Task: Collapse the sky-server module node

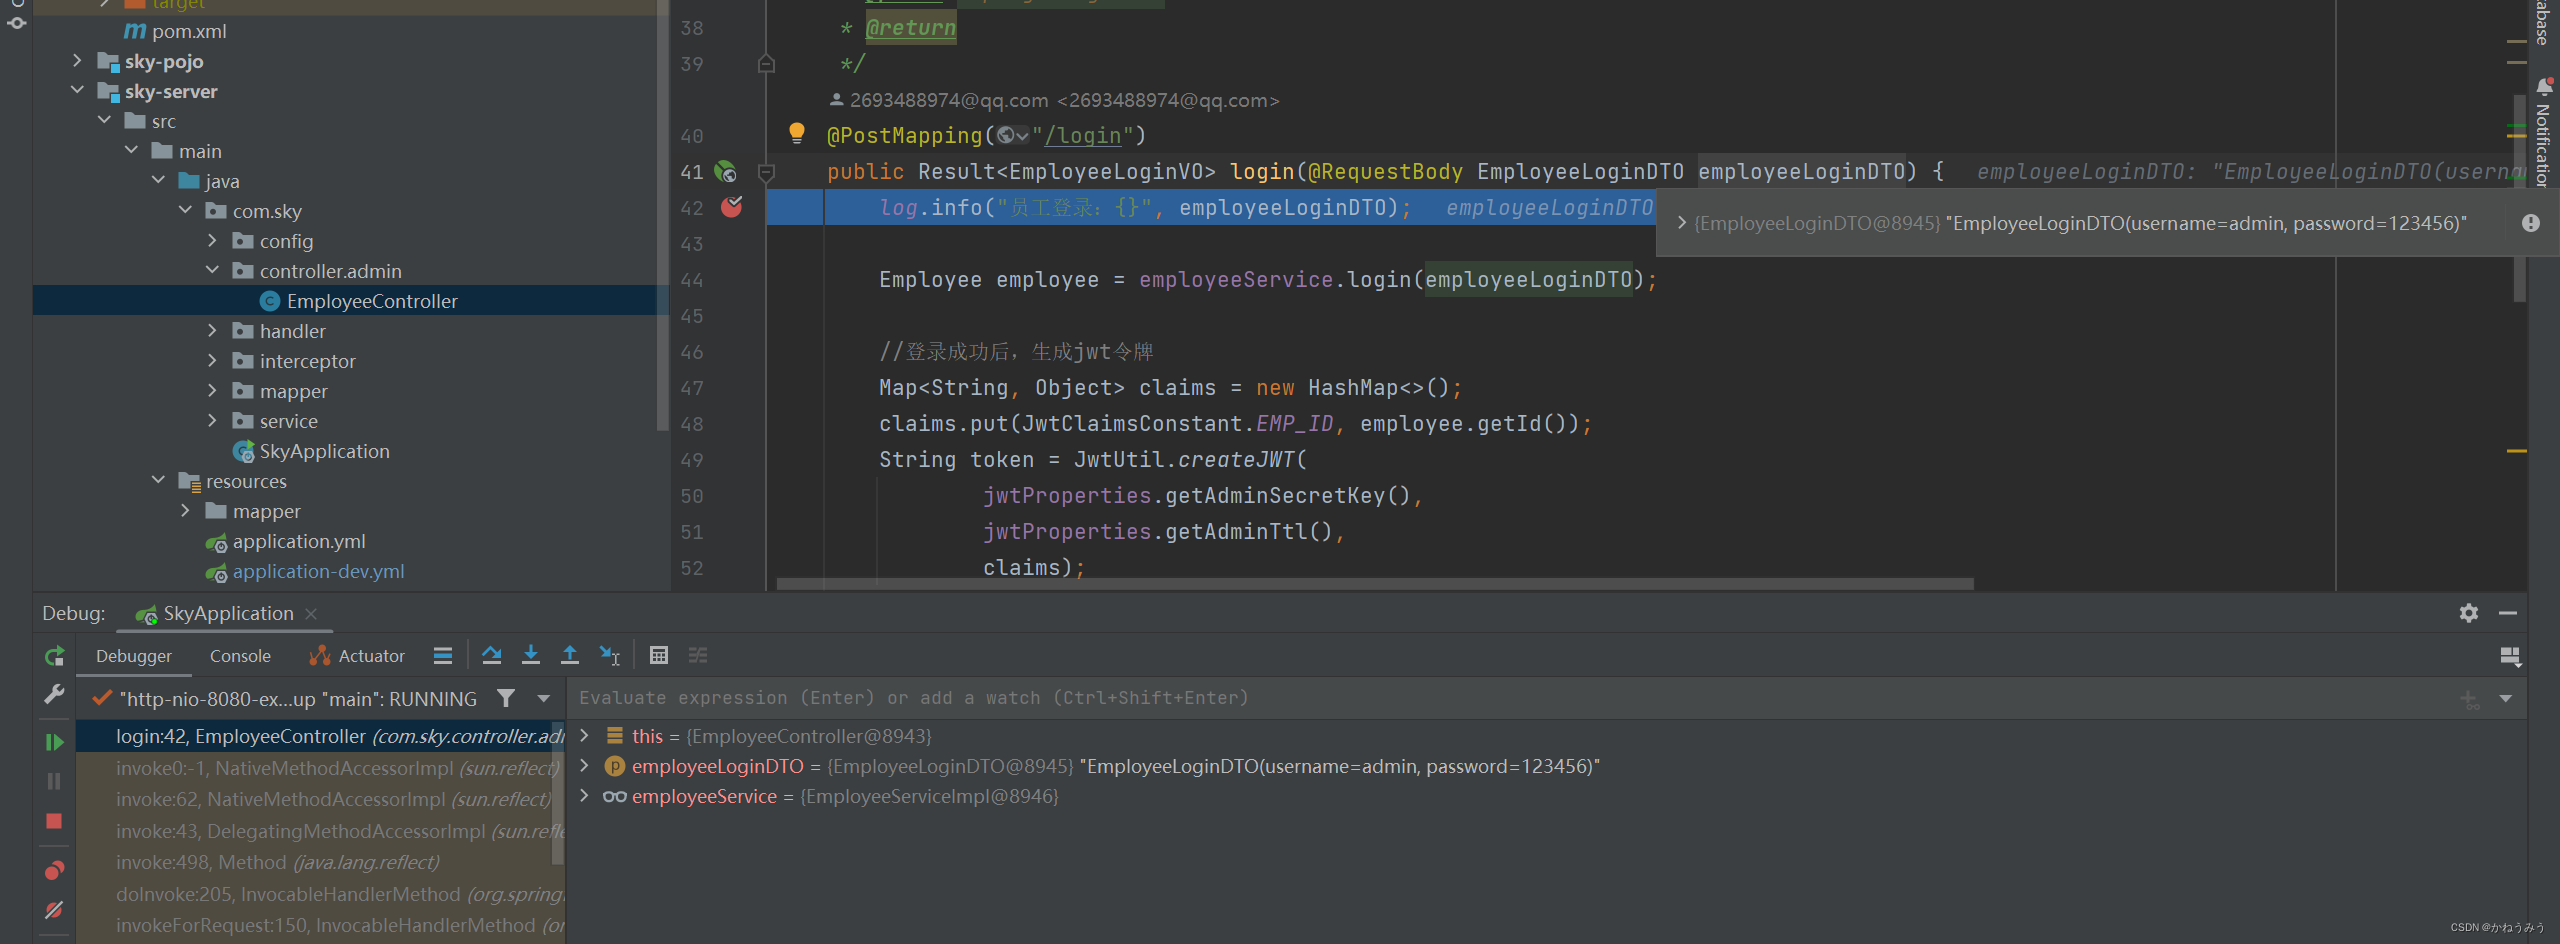Action: click(78, 91)
